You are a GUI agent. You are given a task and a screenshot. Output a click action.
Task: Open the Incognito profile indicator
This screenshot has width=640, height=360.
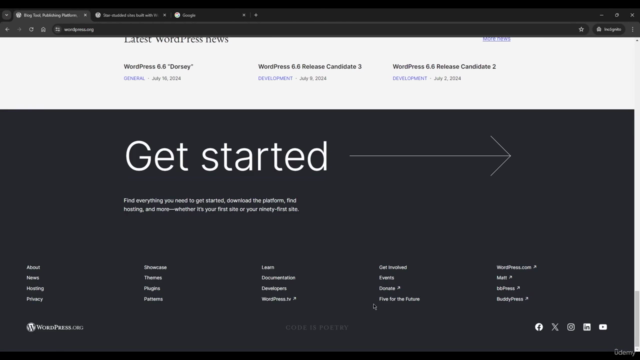click(609, 29)
